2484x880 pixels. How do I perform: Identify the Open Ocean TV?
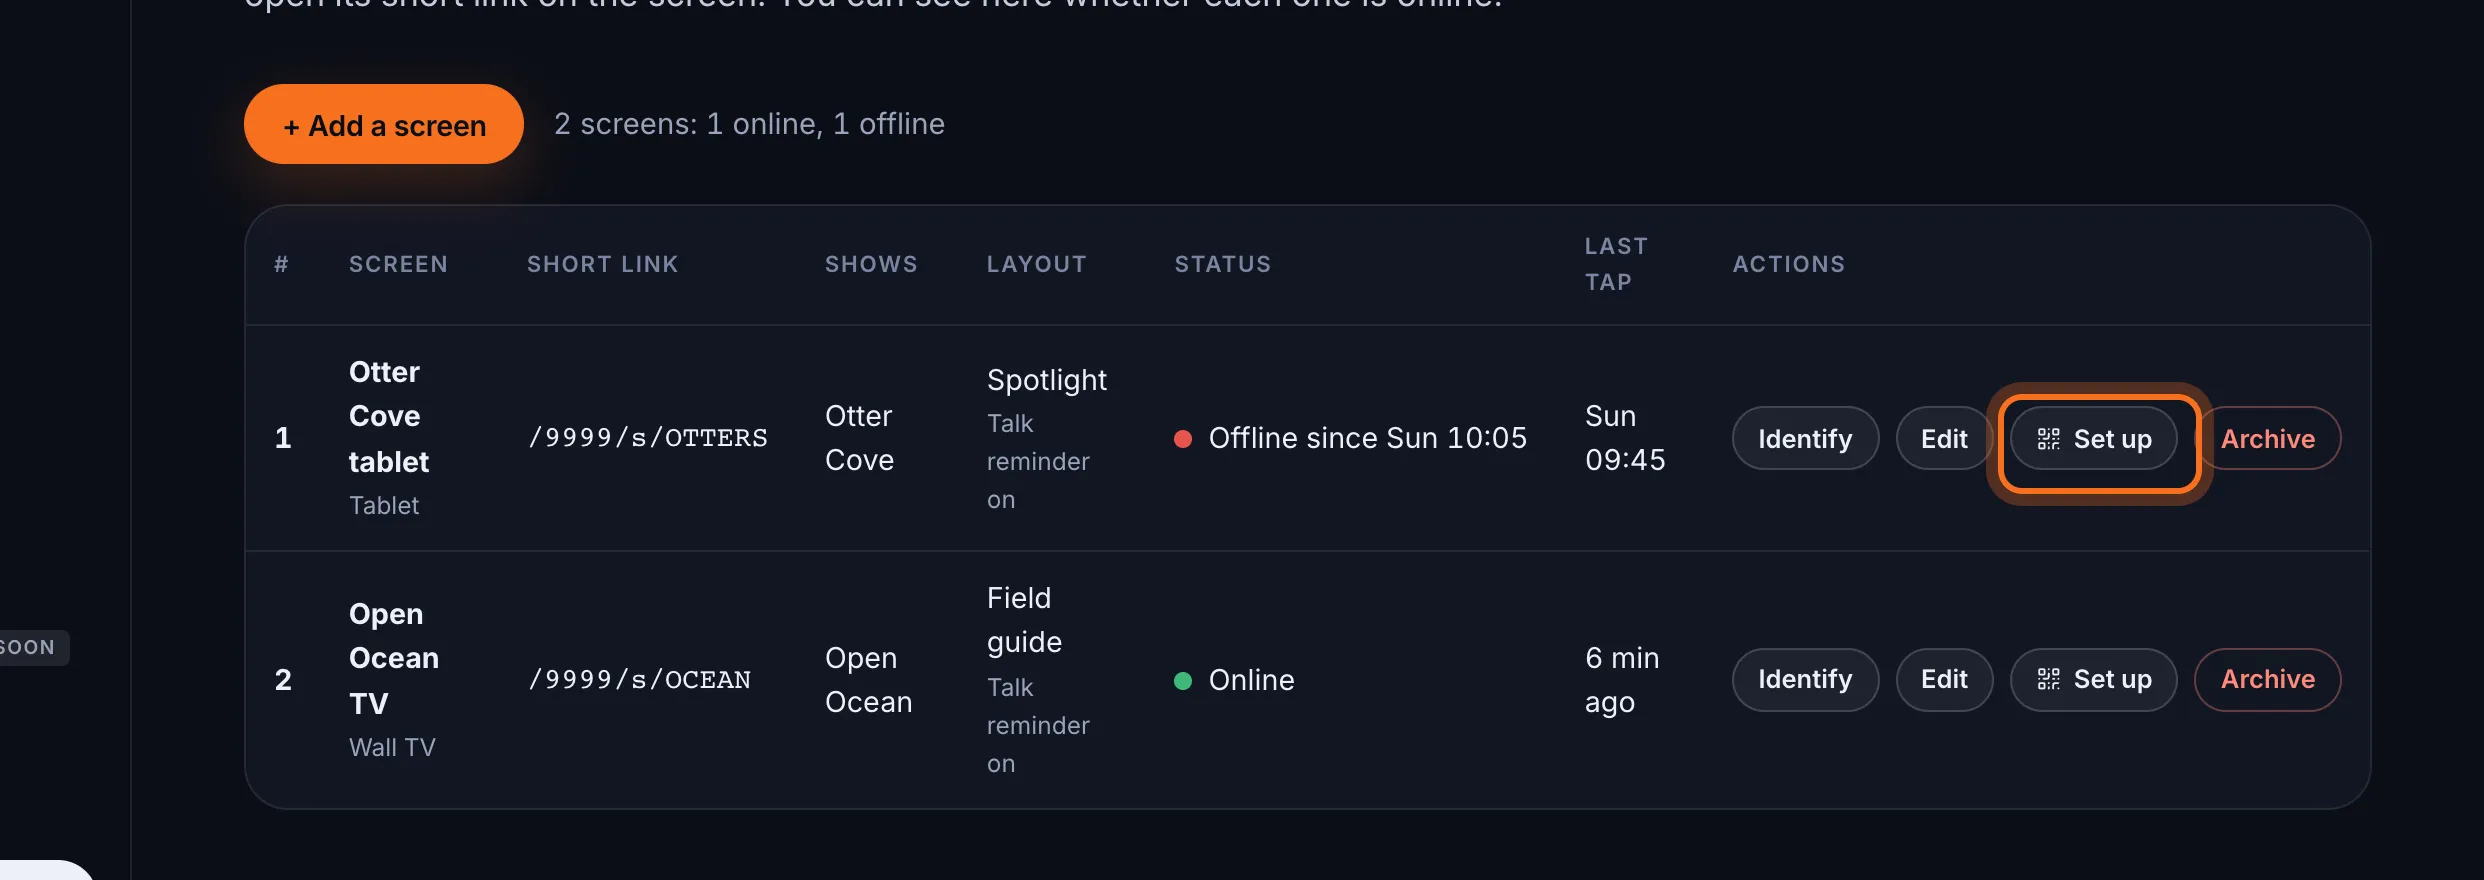(1805, 679)
